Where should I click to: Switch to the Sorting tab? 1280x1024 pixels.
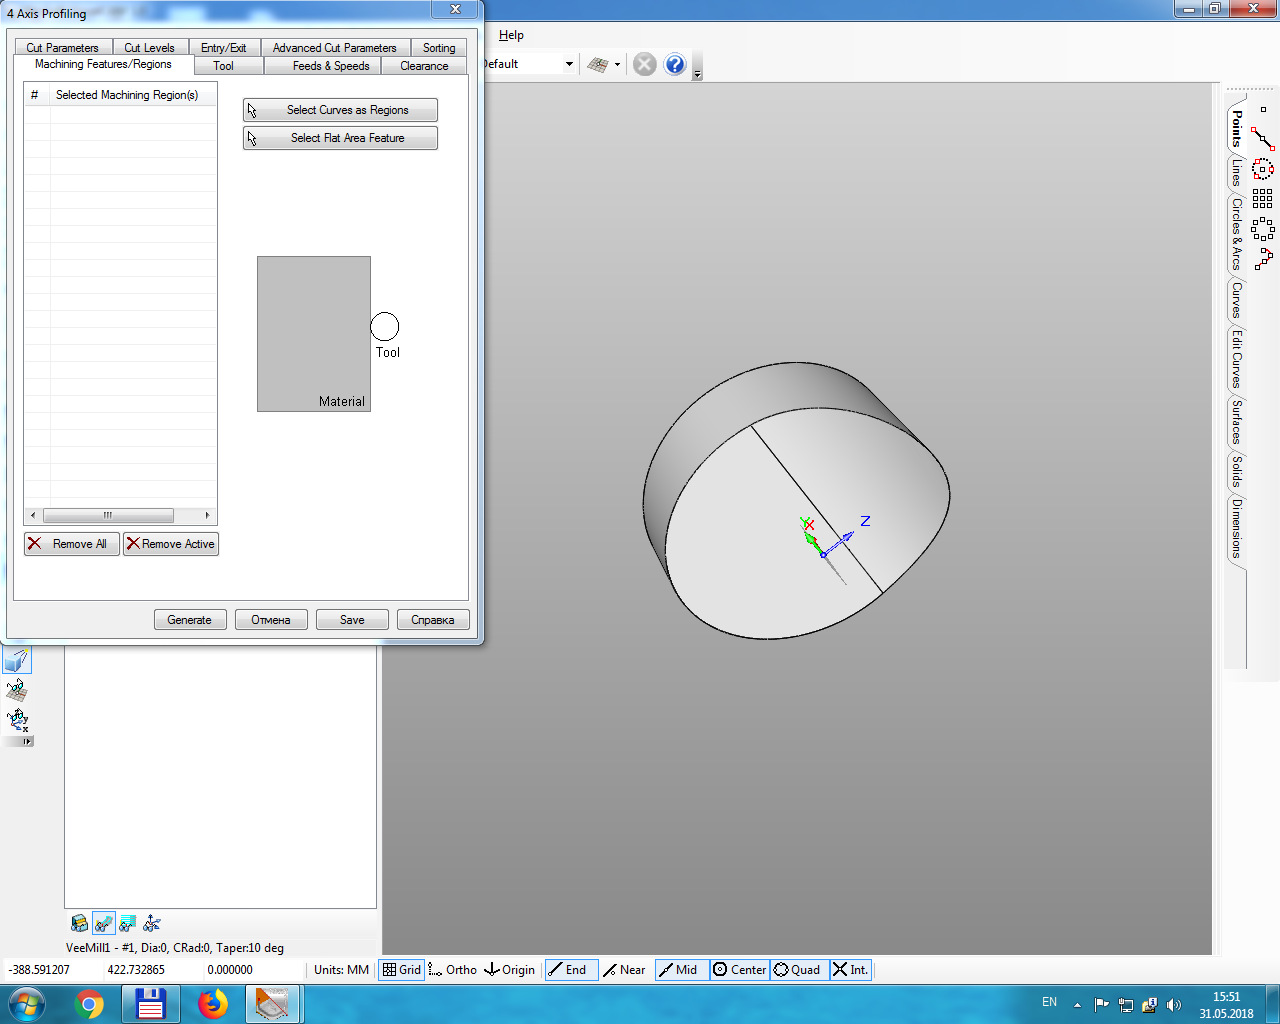(438, 47)
